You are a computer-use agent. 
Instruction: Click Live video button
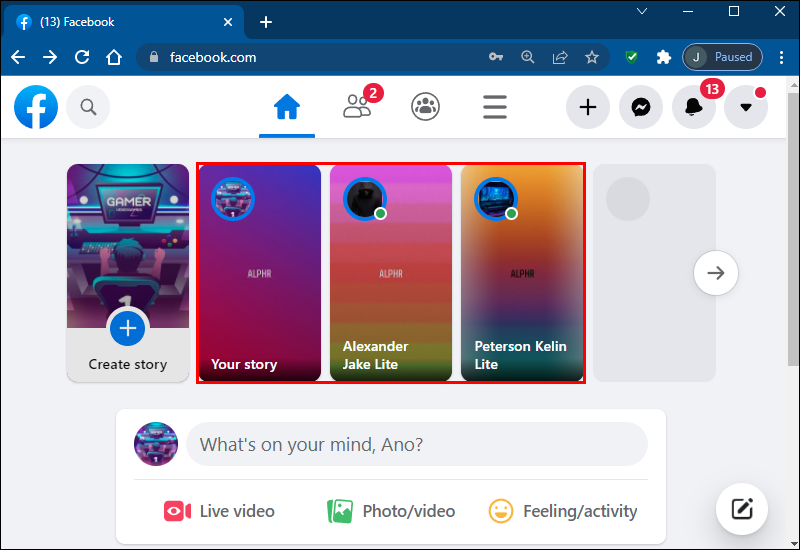pyautogui.click(x=219, y=511)
